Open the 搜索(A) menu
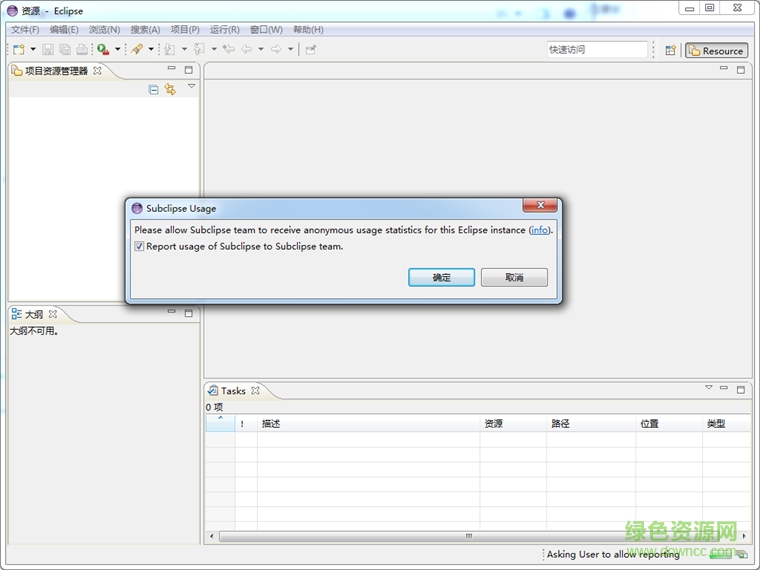Image resolution: width=760 pixels, height=570 pixels. pyautogui.click(x=145, y=30)
